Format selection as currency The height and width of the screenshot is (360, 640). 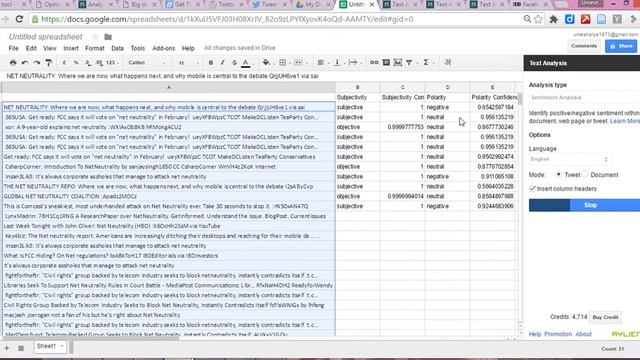coord(64,63)
